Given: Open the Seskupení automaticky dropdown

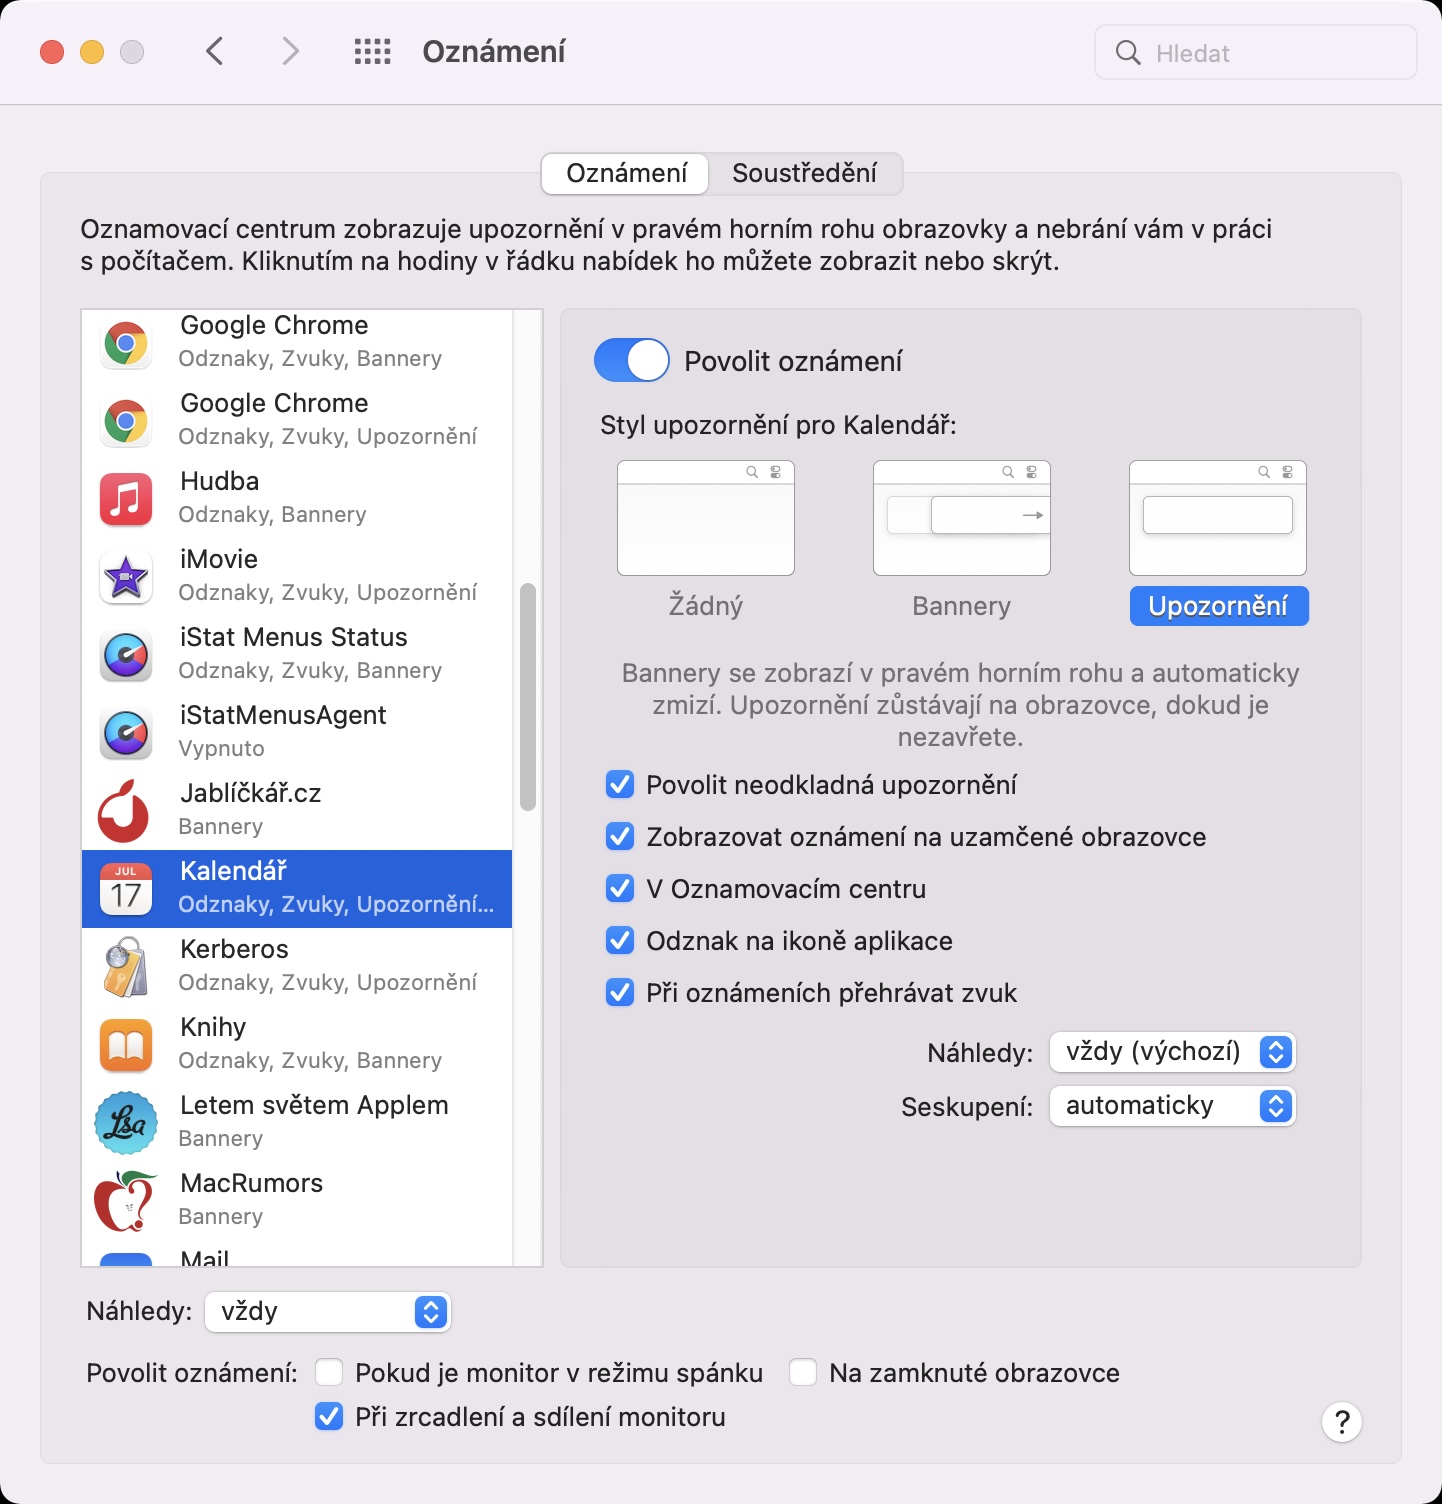Looking at the screenshot, I should (x=1172, y=1106).
